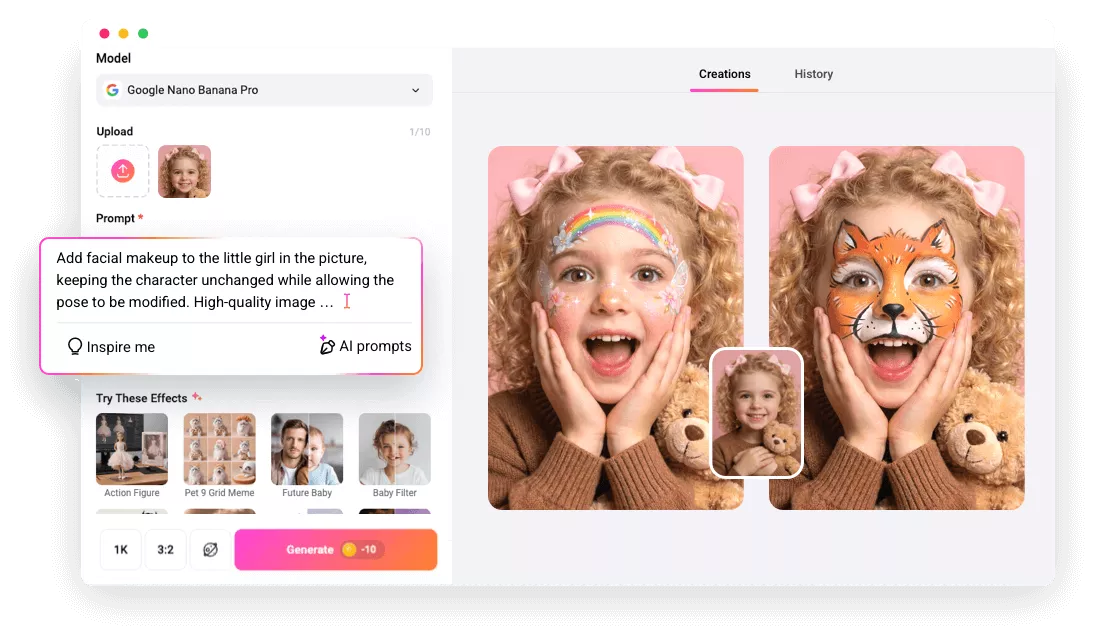This screenshot has width=1094, height=635.
Task: Select the 1K resolution option
Action: click(120, 549)
